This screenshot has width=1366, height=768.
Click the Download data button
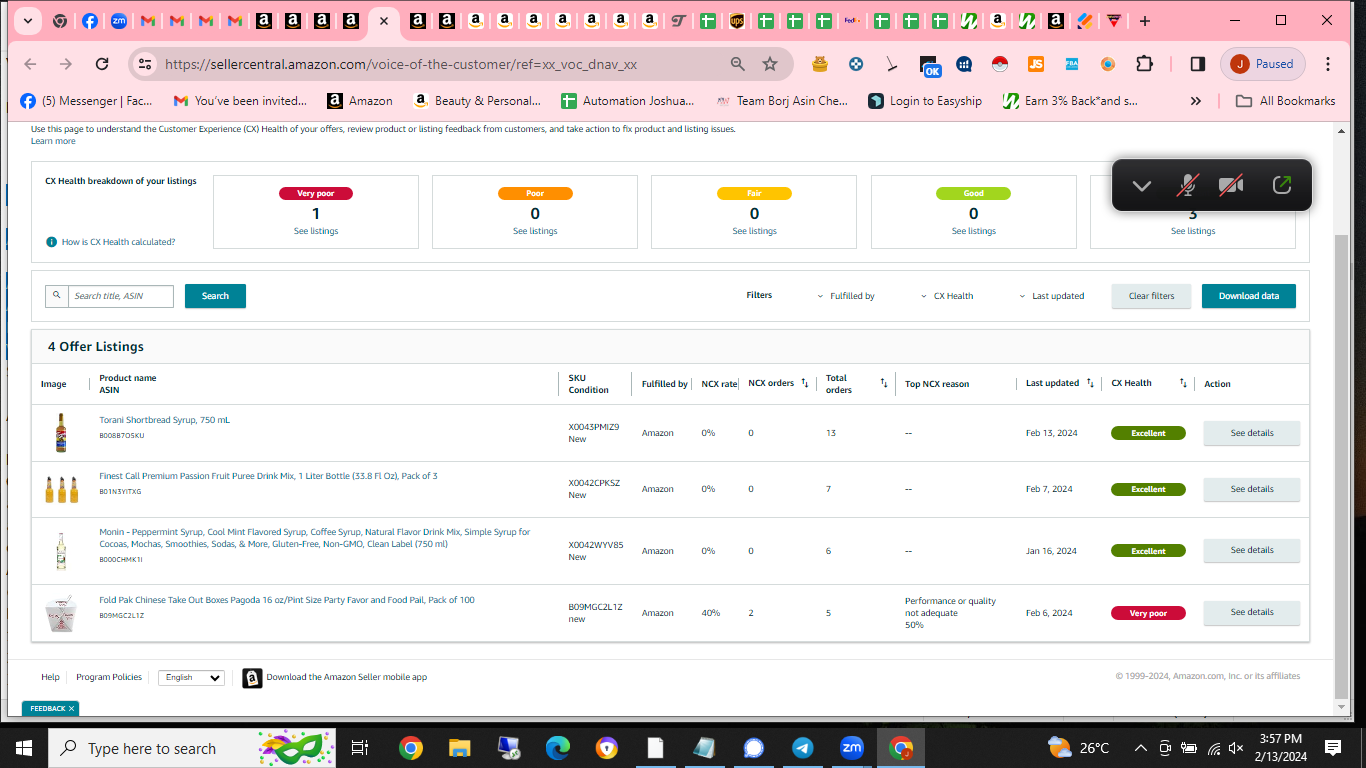pyautogui.click(x=1249, y=296)
